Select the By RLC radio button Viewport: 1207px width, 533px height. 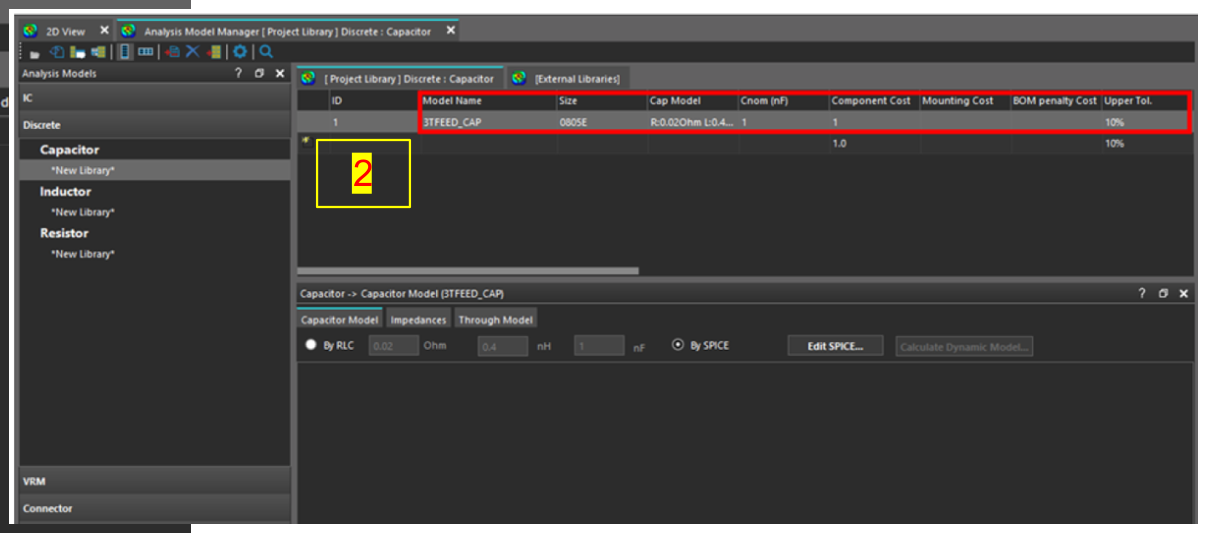click(x=311, y=345)
